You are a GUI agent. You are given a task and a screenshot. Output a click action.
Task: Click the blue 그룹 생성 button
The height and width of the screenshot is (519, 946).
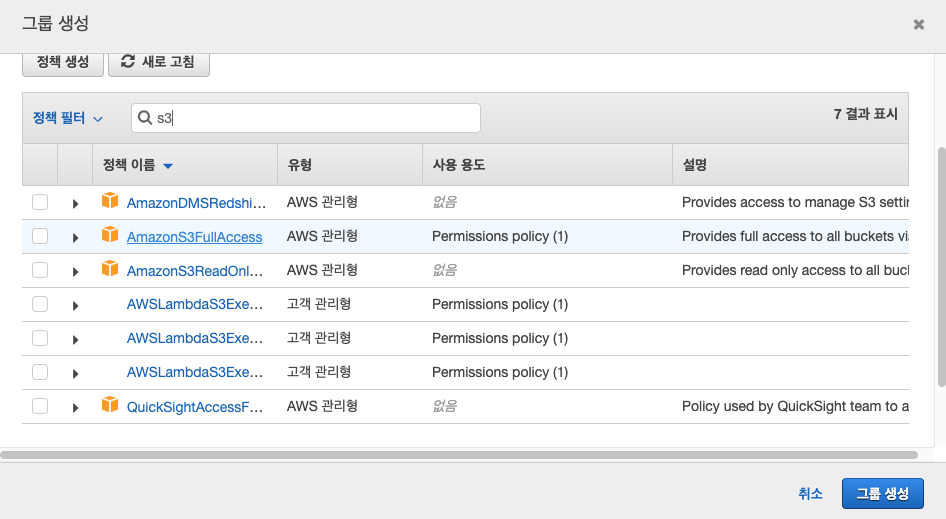pyautogui.click(x=883, y=494)
